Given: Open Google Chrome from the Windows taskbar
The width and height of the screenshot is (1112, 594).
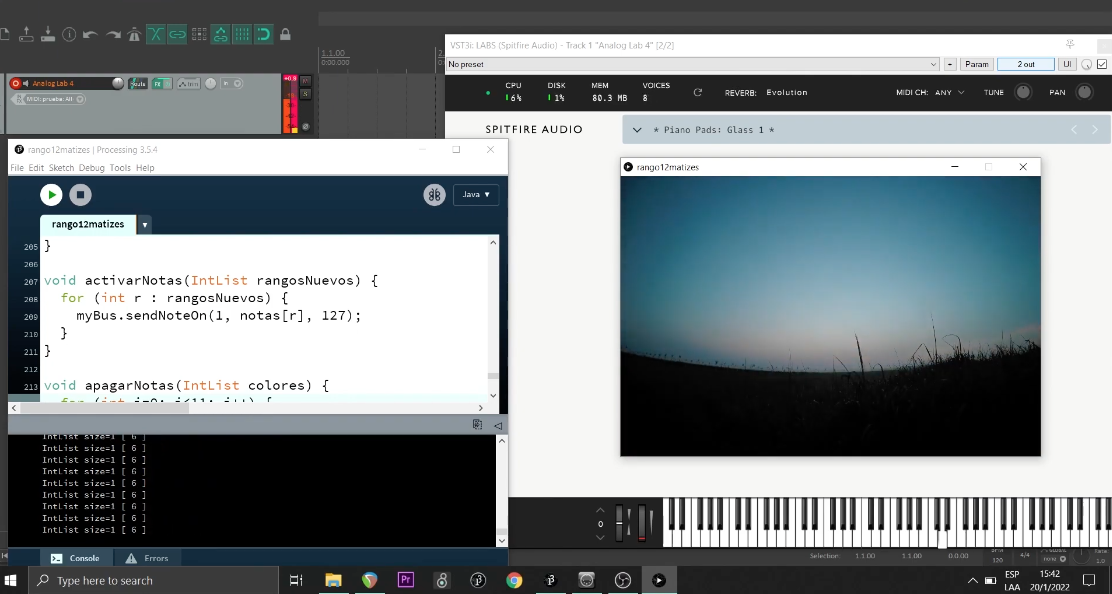Looking at the screenshot, I should click(514, 580).
